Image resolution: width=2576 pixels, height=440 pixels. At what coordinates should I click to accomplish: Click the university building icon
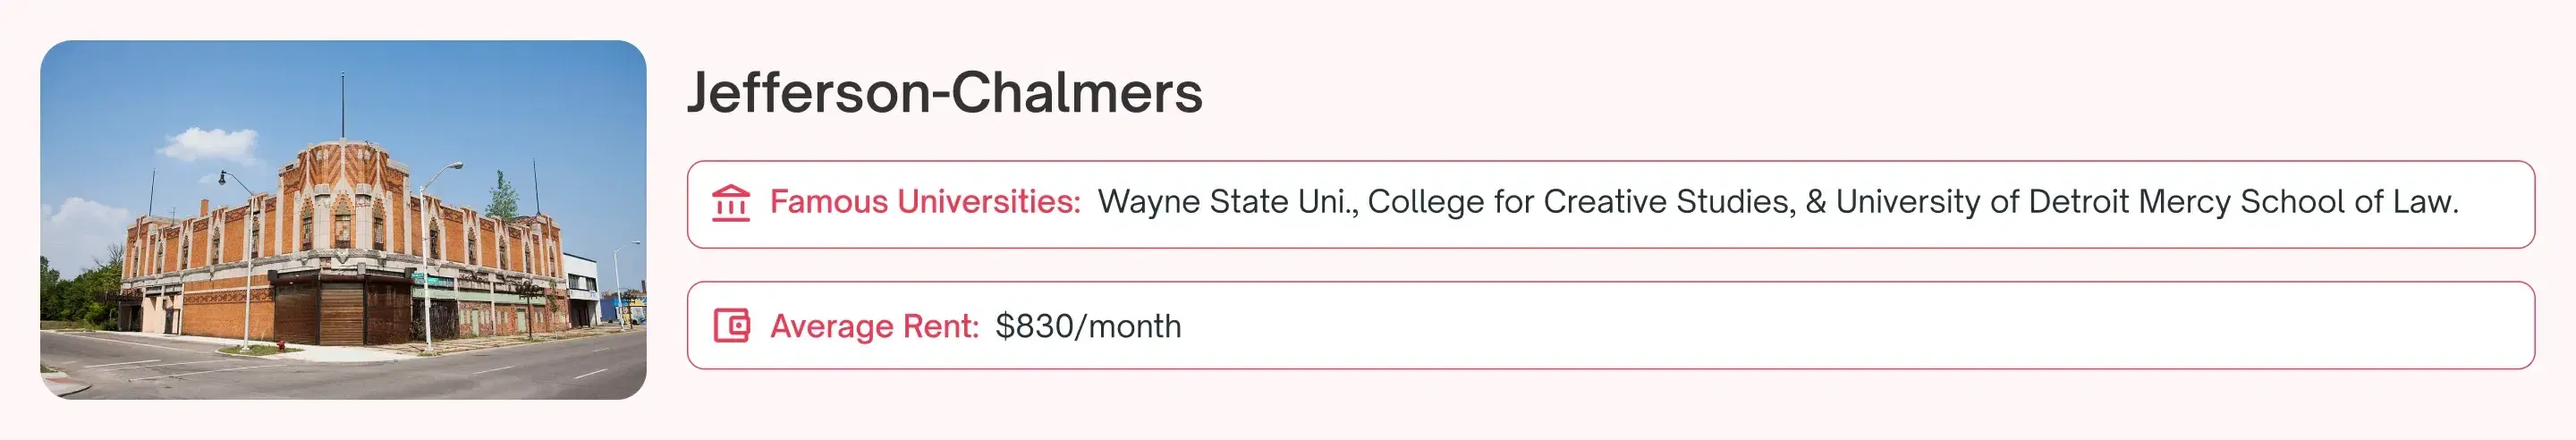[731, 203]
